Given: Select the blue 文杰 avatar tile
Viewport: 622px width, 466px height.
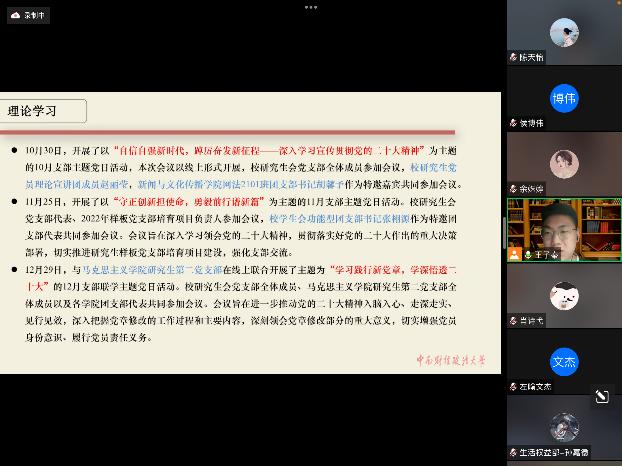Looking at the screenshot, I should click(x=564, y=362).
